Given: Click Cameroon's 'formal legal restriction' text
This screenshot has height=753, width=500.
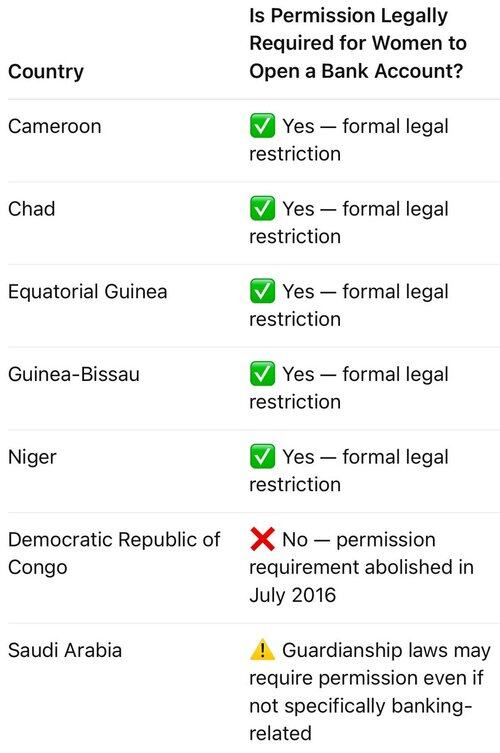Looking at the screenshot, I should (349, 140).
